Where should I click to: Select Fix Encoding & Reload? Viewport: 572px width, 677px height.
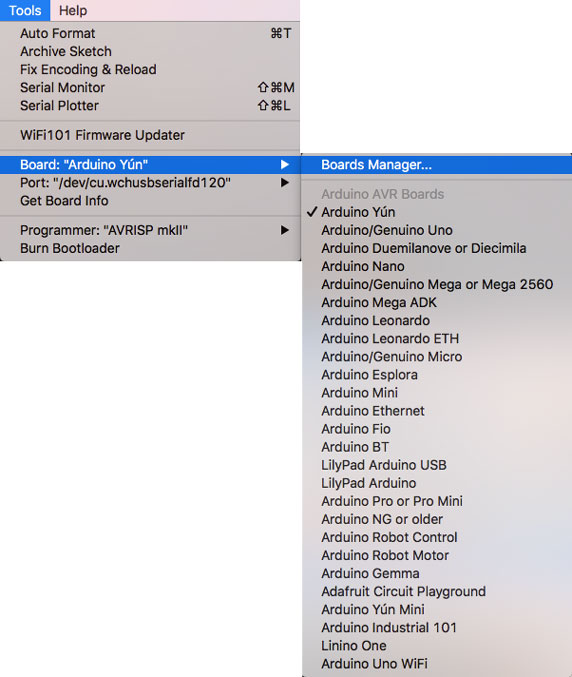pyautogui.click(x=150, y=70)
